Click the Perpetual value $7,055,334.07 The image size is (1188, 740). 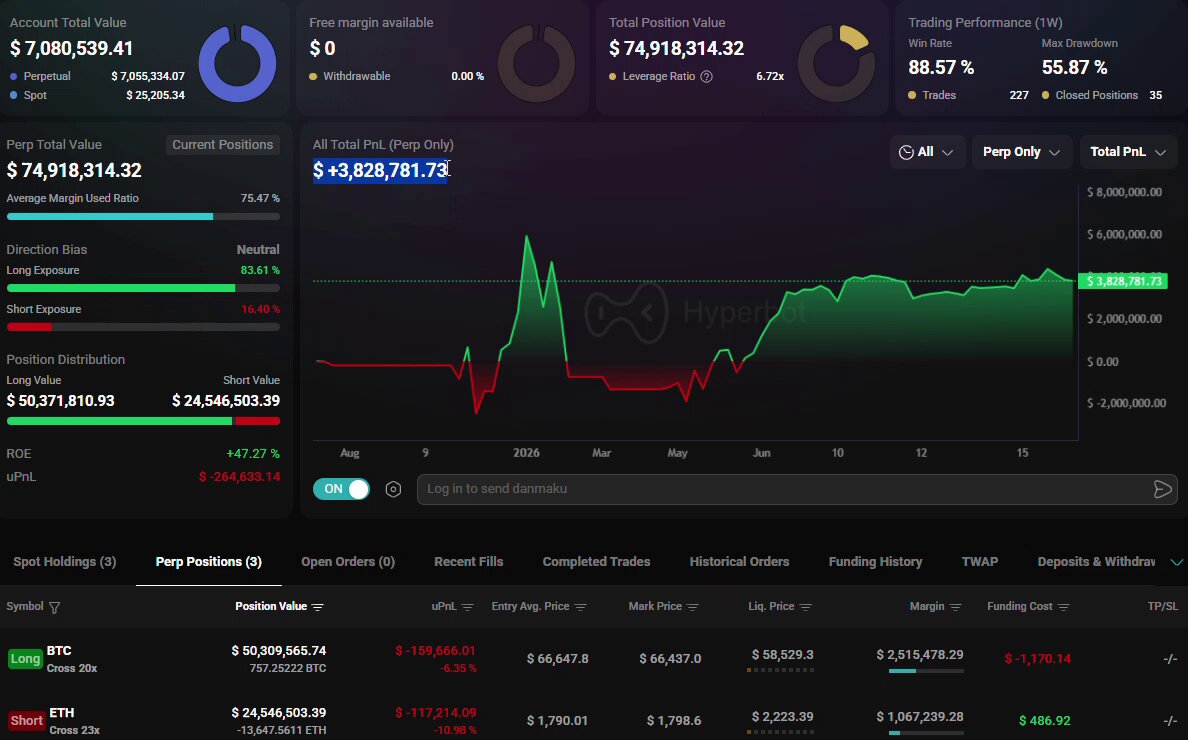(x=148, y=76)
